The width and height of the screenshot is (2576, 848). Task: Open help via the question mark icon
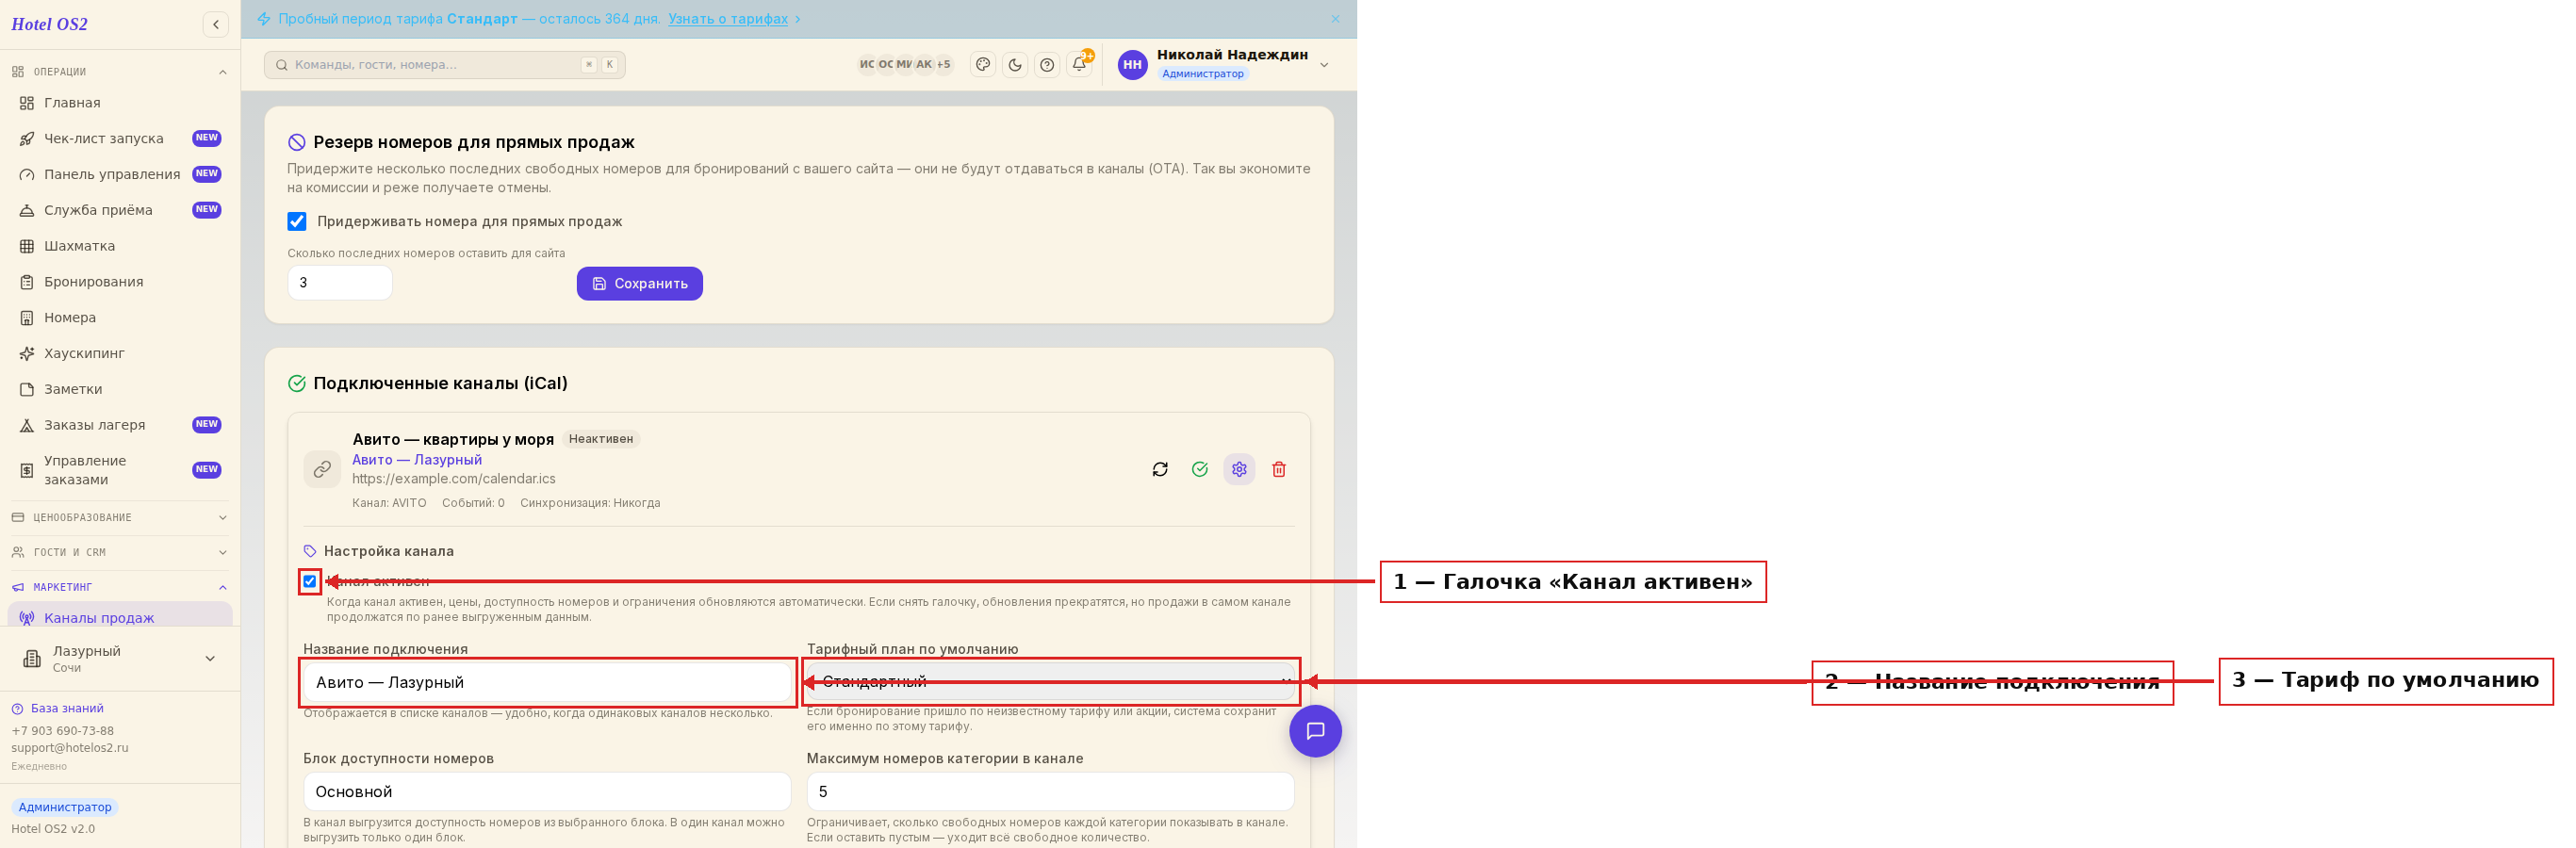point(1047,65)
